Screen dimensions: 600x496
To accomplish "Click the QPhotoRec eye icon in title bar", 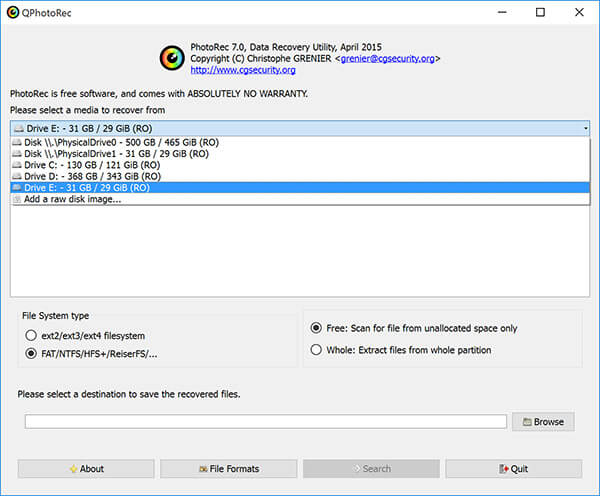I will point(13,13).
